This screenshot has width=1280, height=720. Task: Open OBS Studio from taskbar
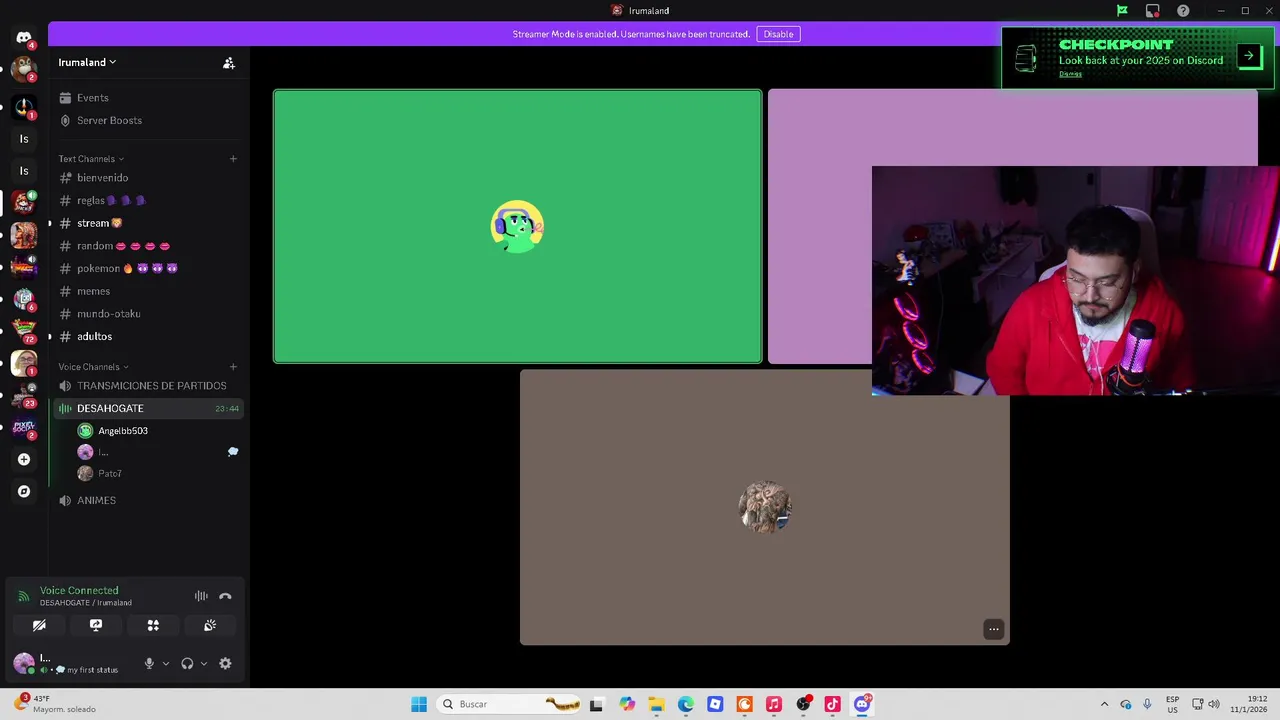coord(803,704)
